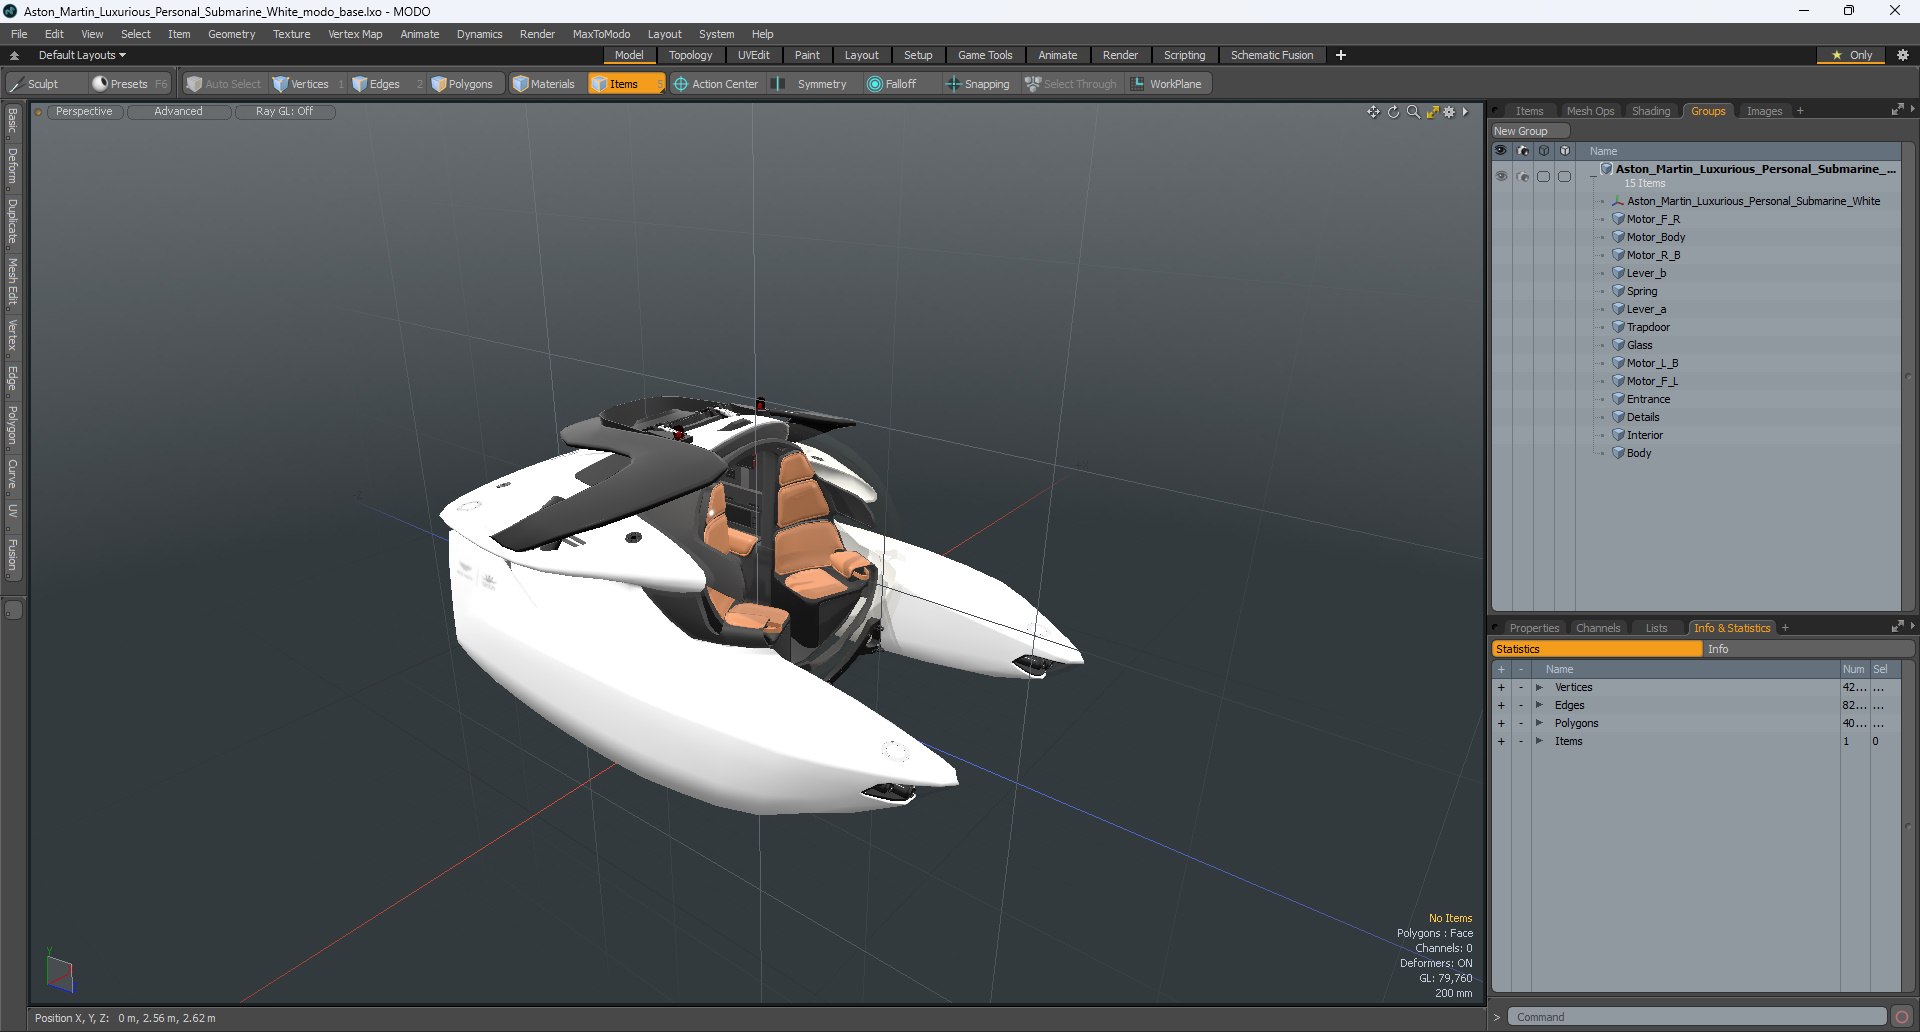This screenshot has width=1920, height=1032.
Task: Click the collapse-up arrow beside Default Layouts
Action: [14, 56]
